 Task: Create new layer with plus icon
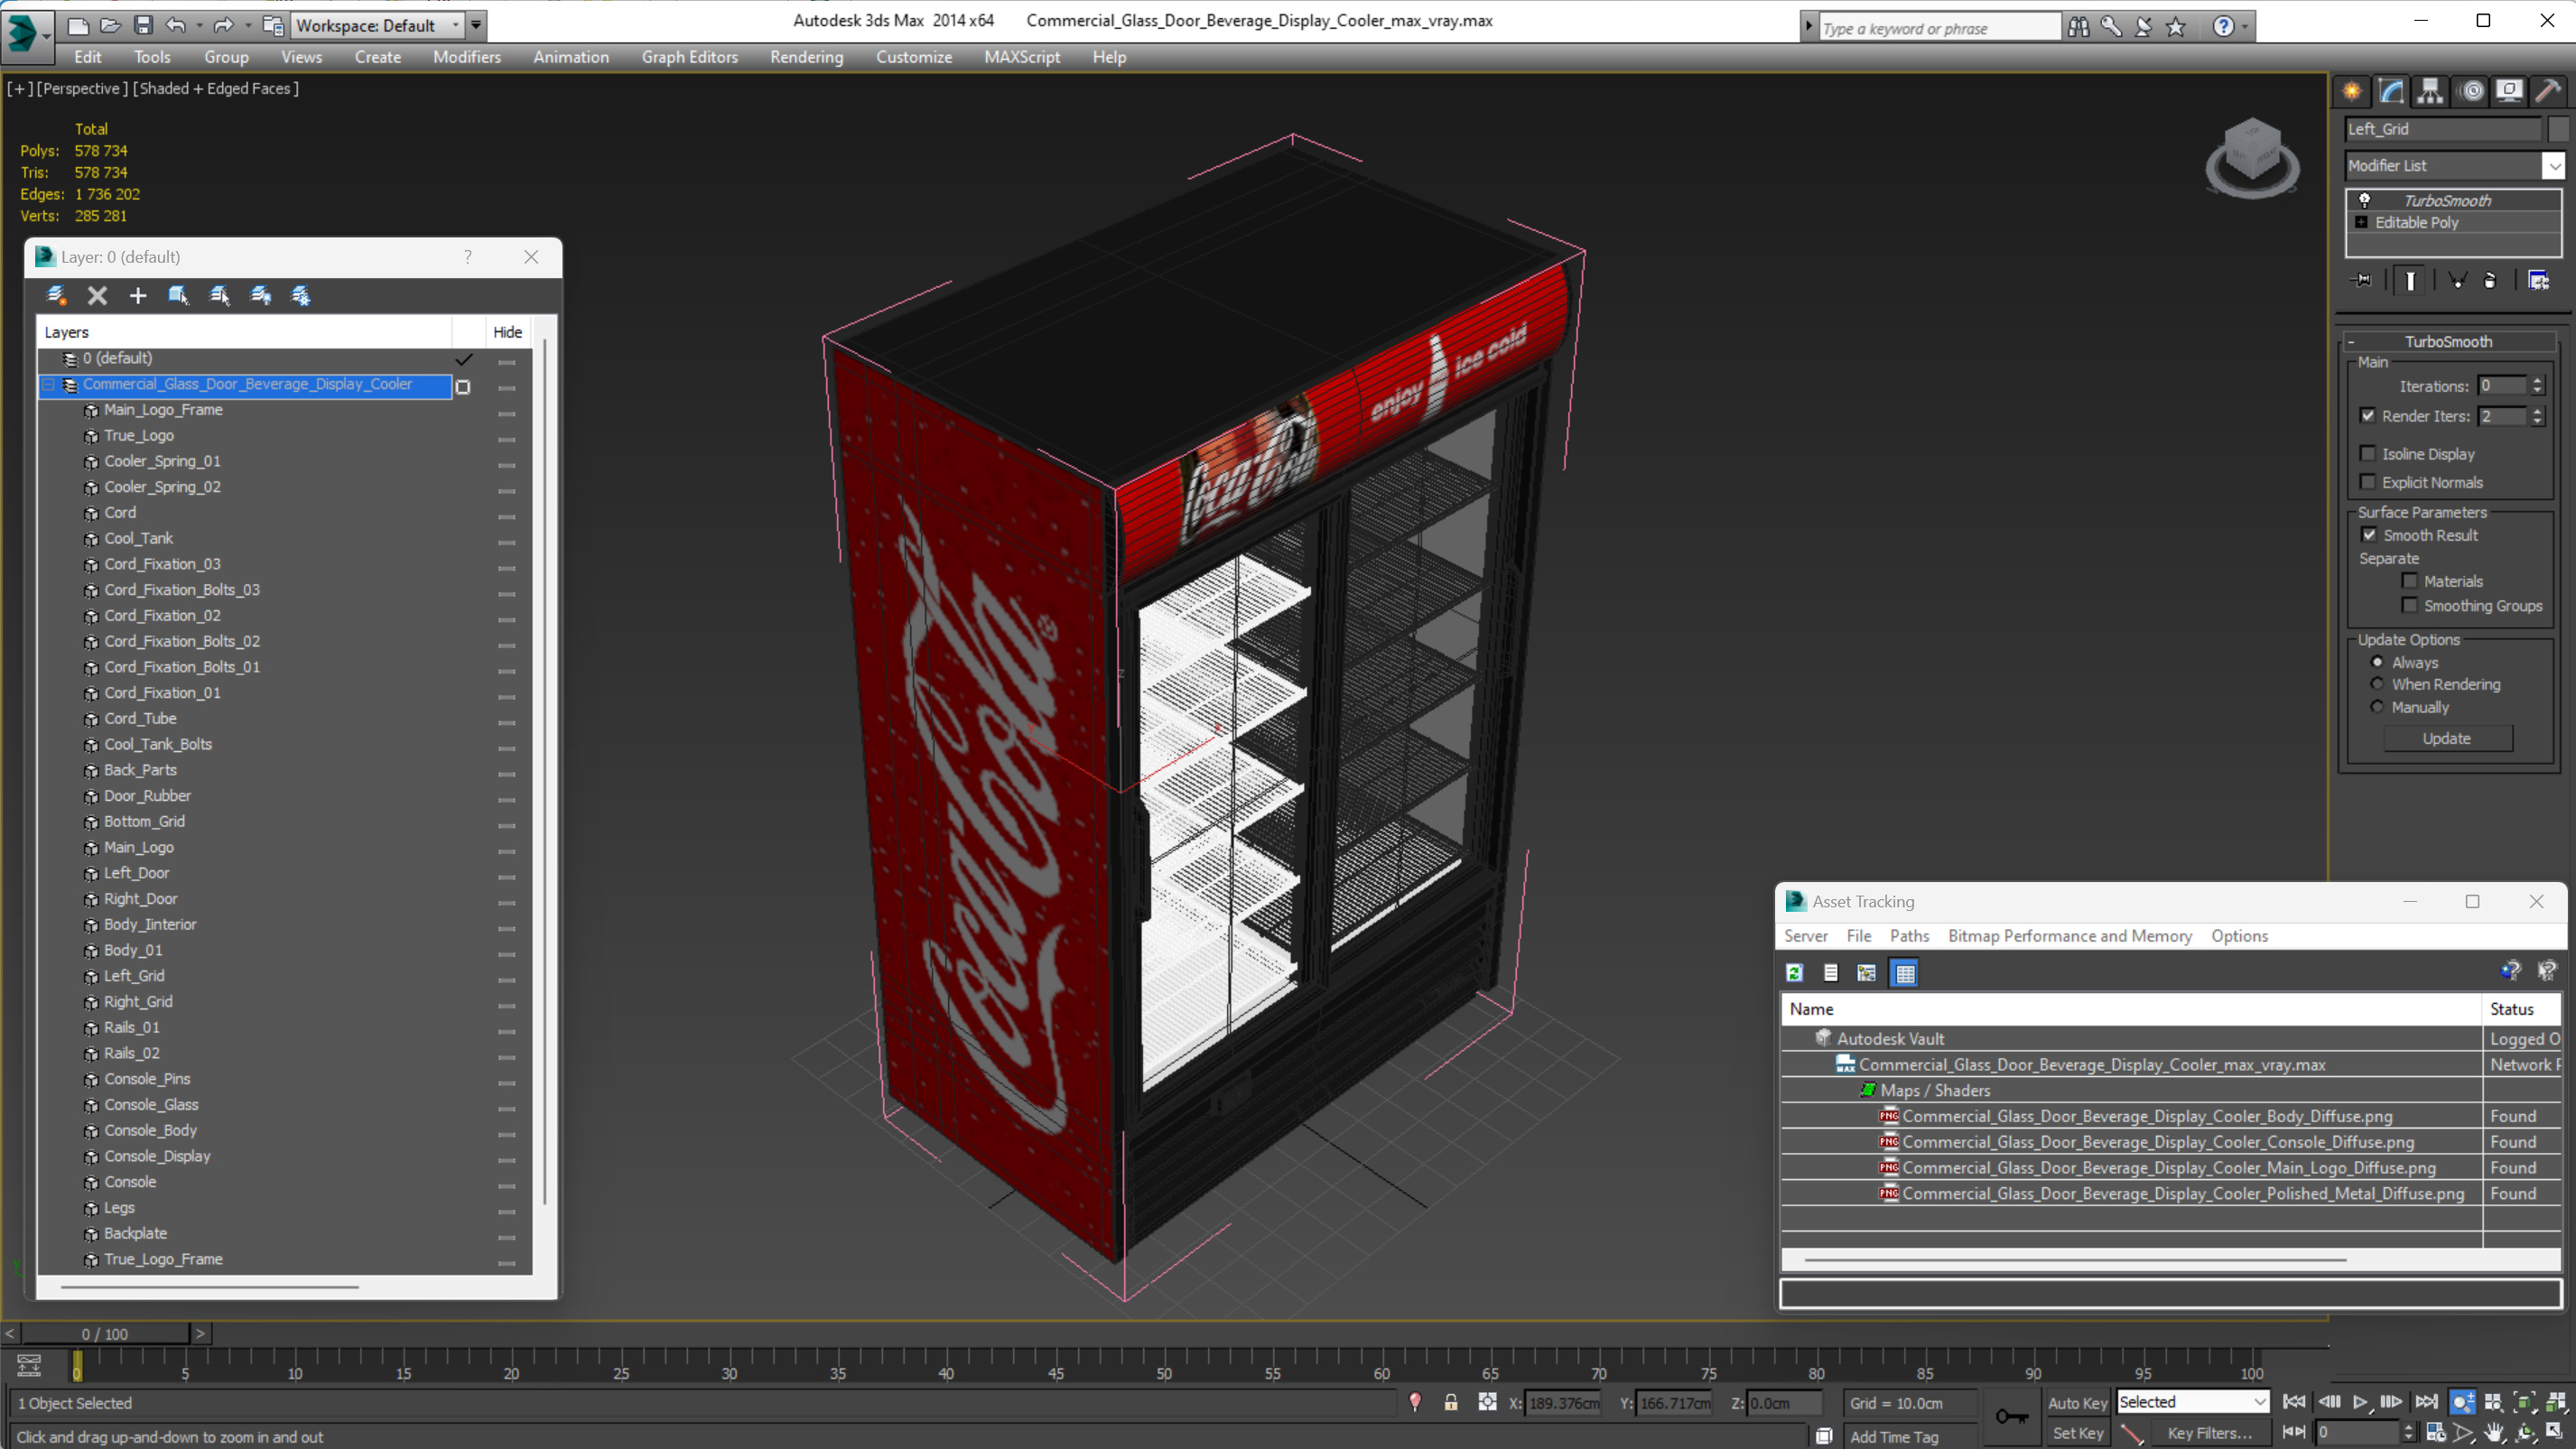(x=138, y=295)
